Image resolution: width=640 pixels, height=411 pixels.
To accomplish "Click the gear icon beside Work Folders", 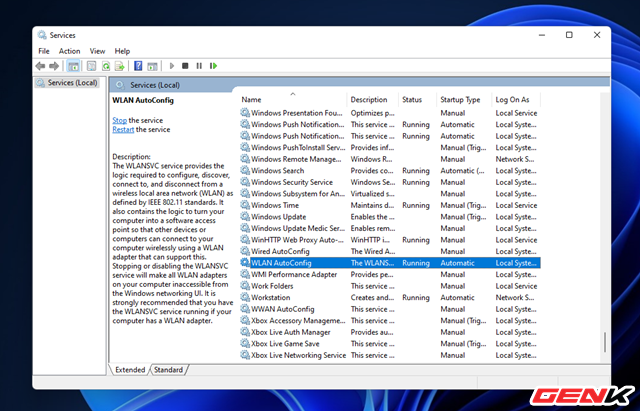I will click(x=245, y=286).
